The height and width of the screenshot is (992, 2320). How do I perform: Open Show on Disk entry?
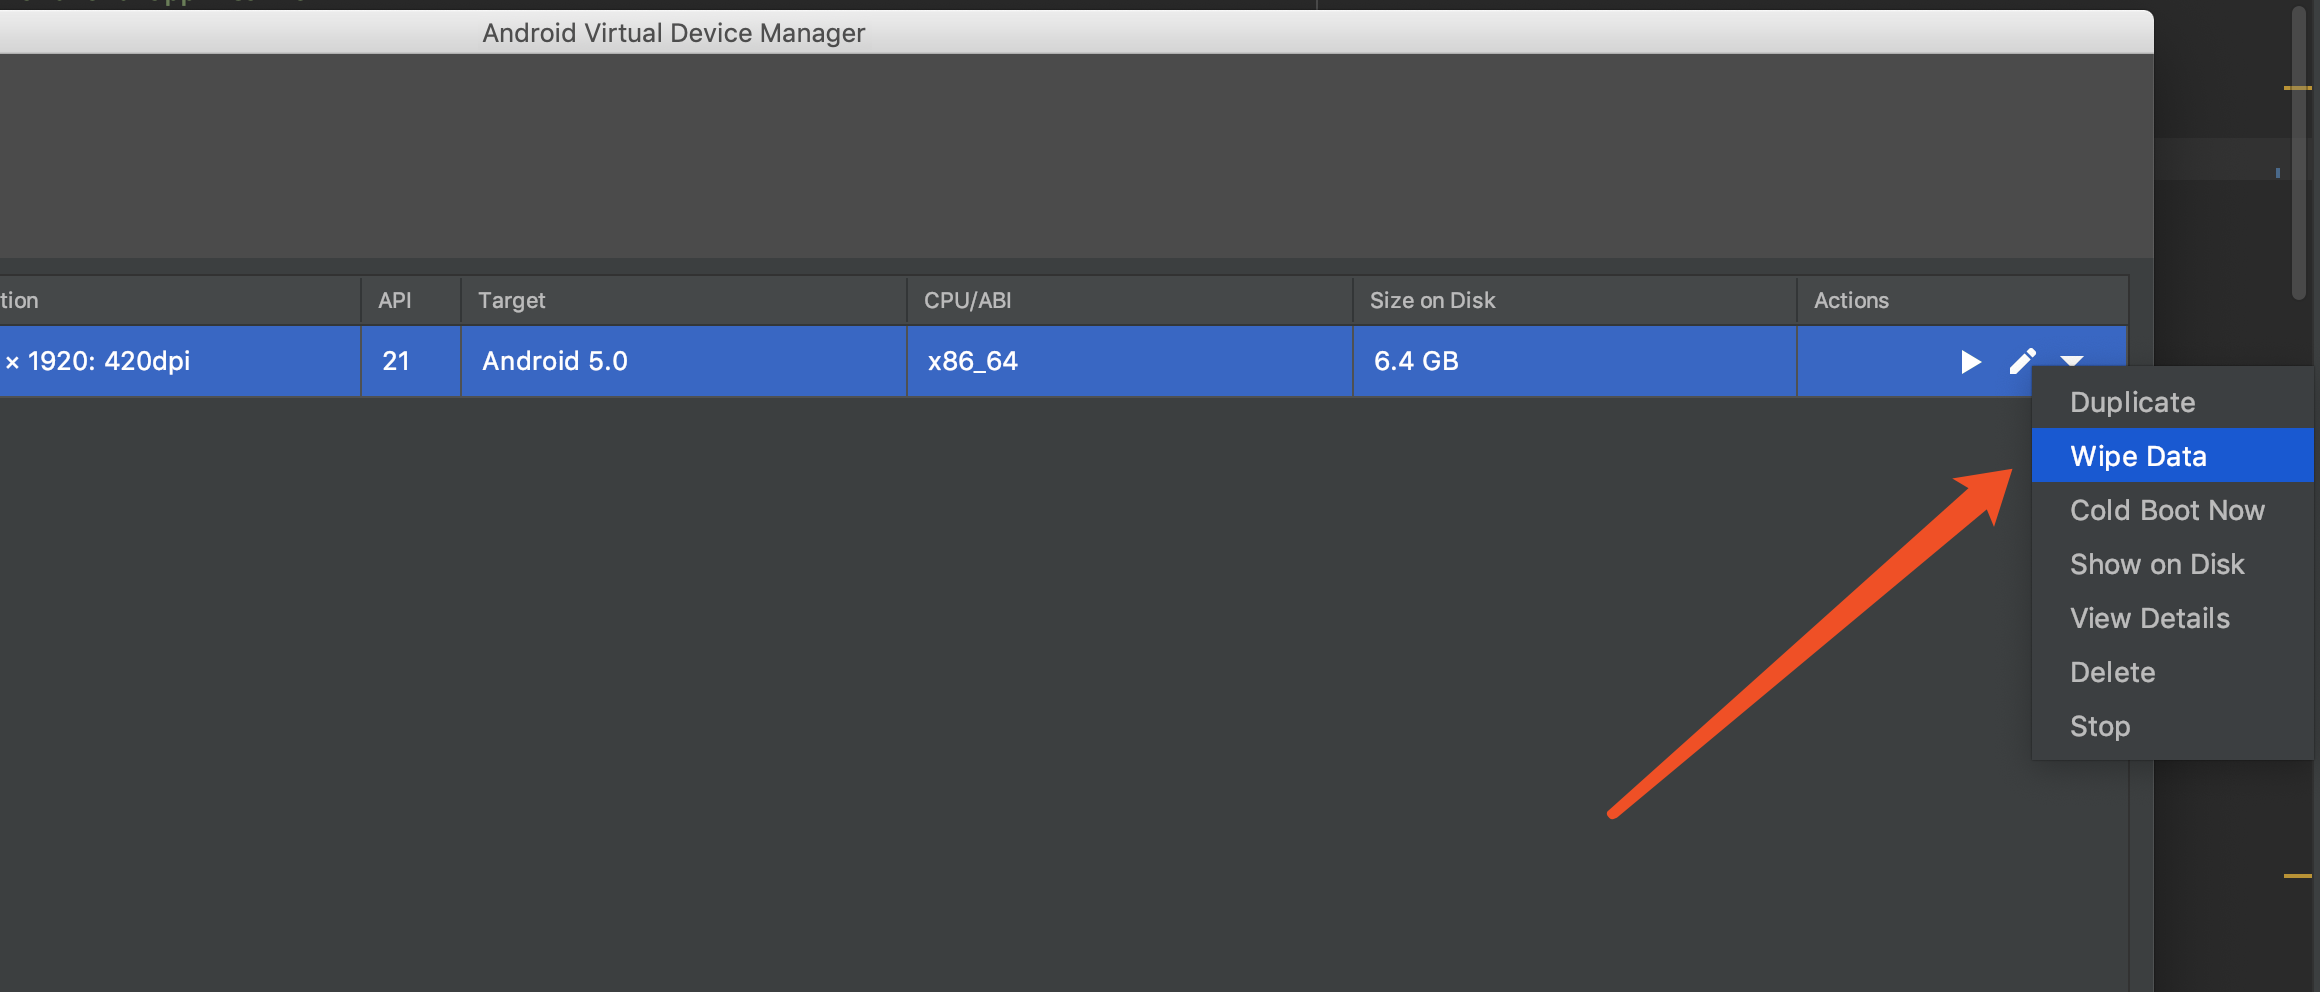point(2172,564)
